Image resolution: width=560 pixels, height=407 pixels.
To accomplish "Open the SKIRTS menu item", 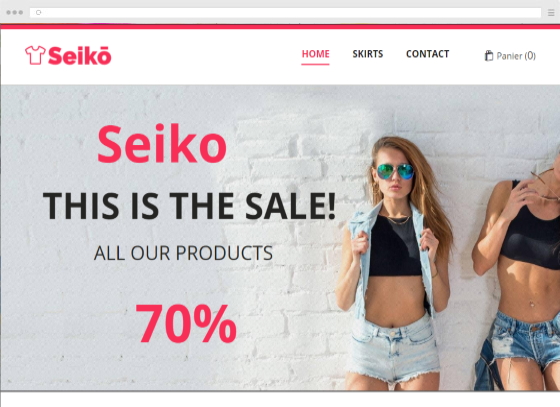I will pyautogui.click(x=368, y=54).
